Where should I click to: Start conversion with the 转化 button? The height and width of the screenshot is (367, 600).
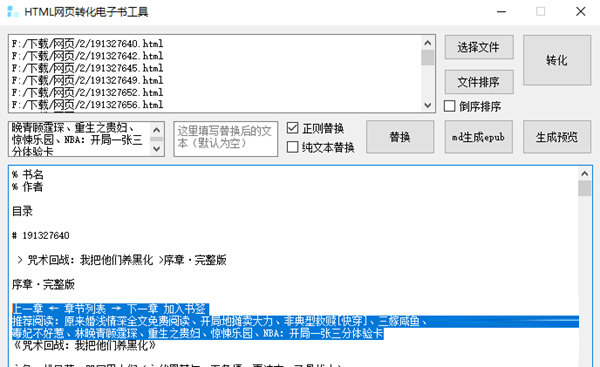pyautogui.click(x=557, y=60)
